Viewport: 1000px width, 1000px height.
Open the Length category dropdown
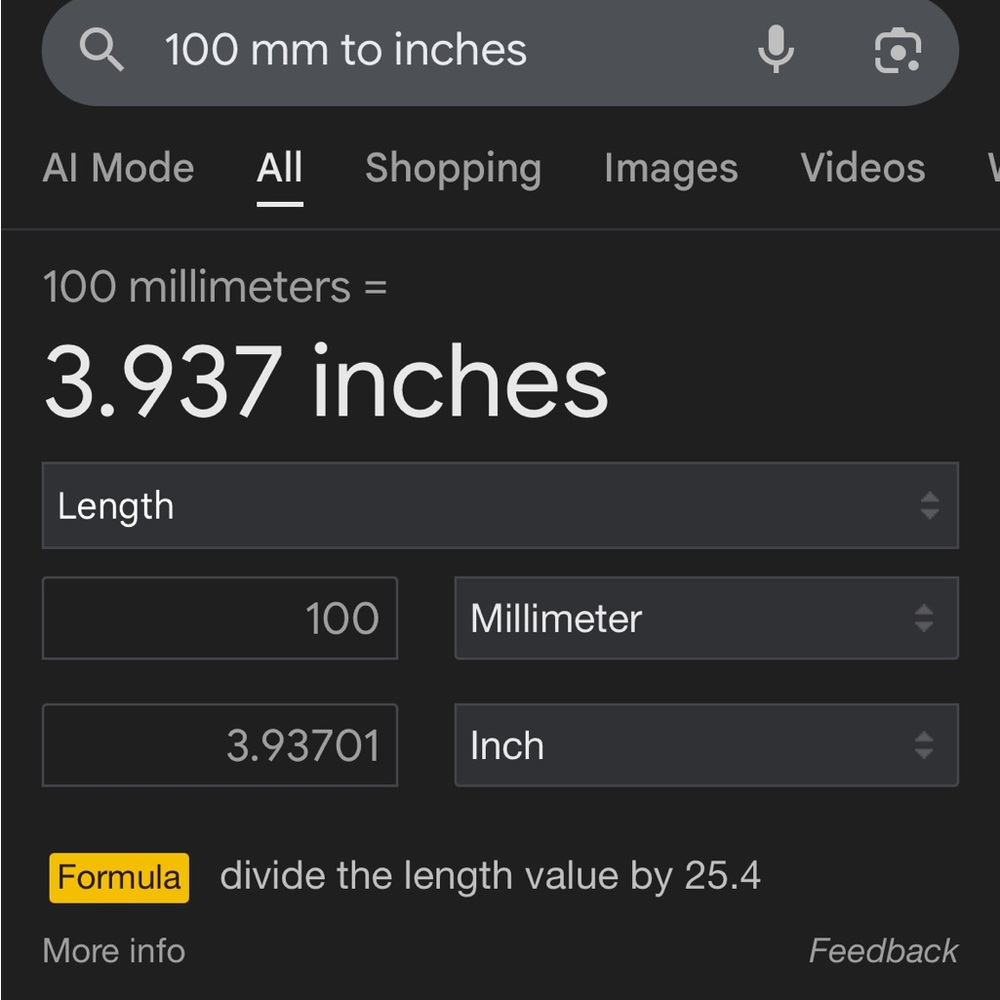500,505
